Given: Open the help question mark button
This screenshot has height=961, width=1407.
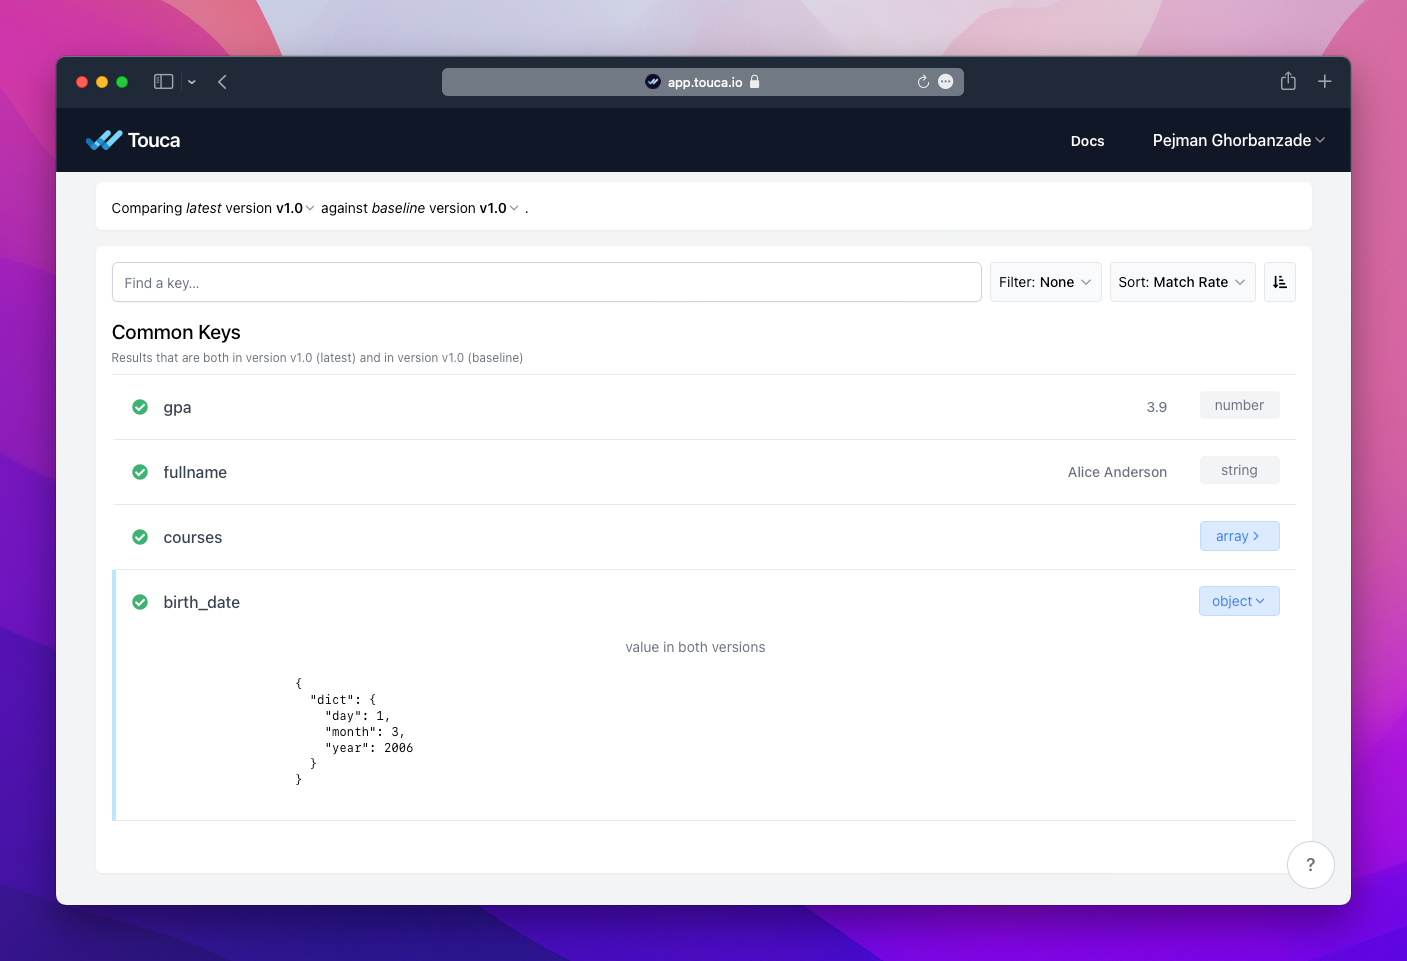Looking at the screenshot, I should pyautogui.click(x=1310, y=865).
